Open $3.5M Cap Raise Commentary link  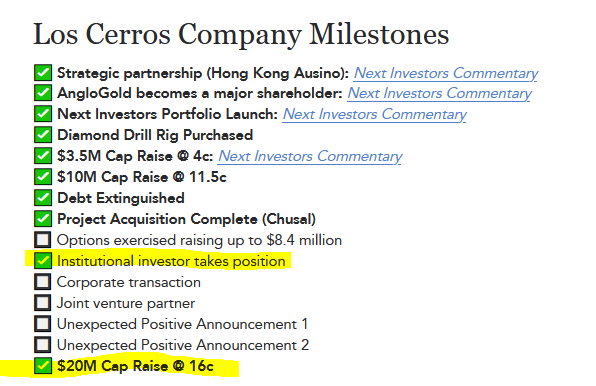310,156
